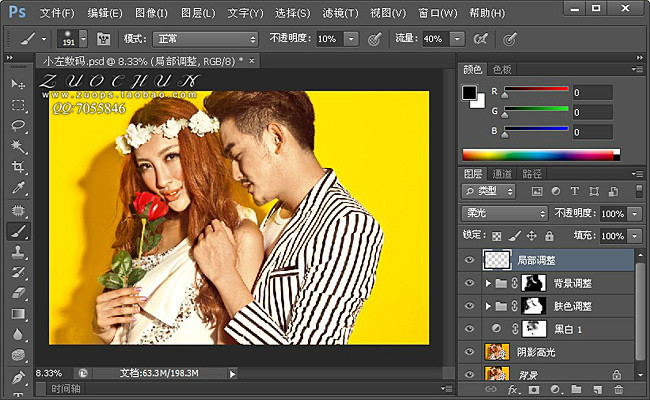
Task: Filter layers by adjustment type icon
Action: 556,191
